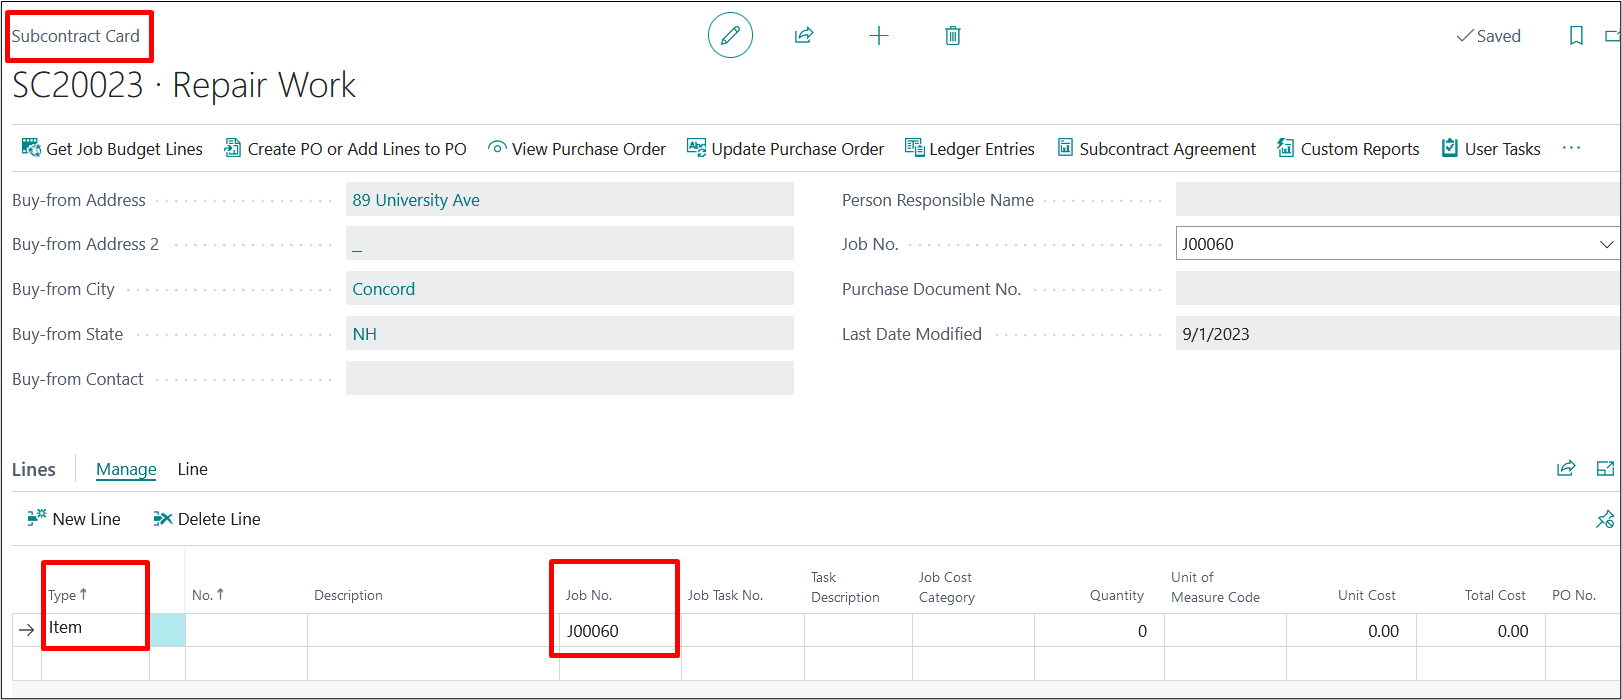Open the Subcontract Agreement report

pyautogui.click(x=1157, y=149)
